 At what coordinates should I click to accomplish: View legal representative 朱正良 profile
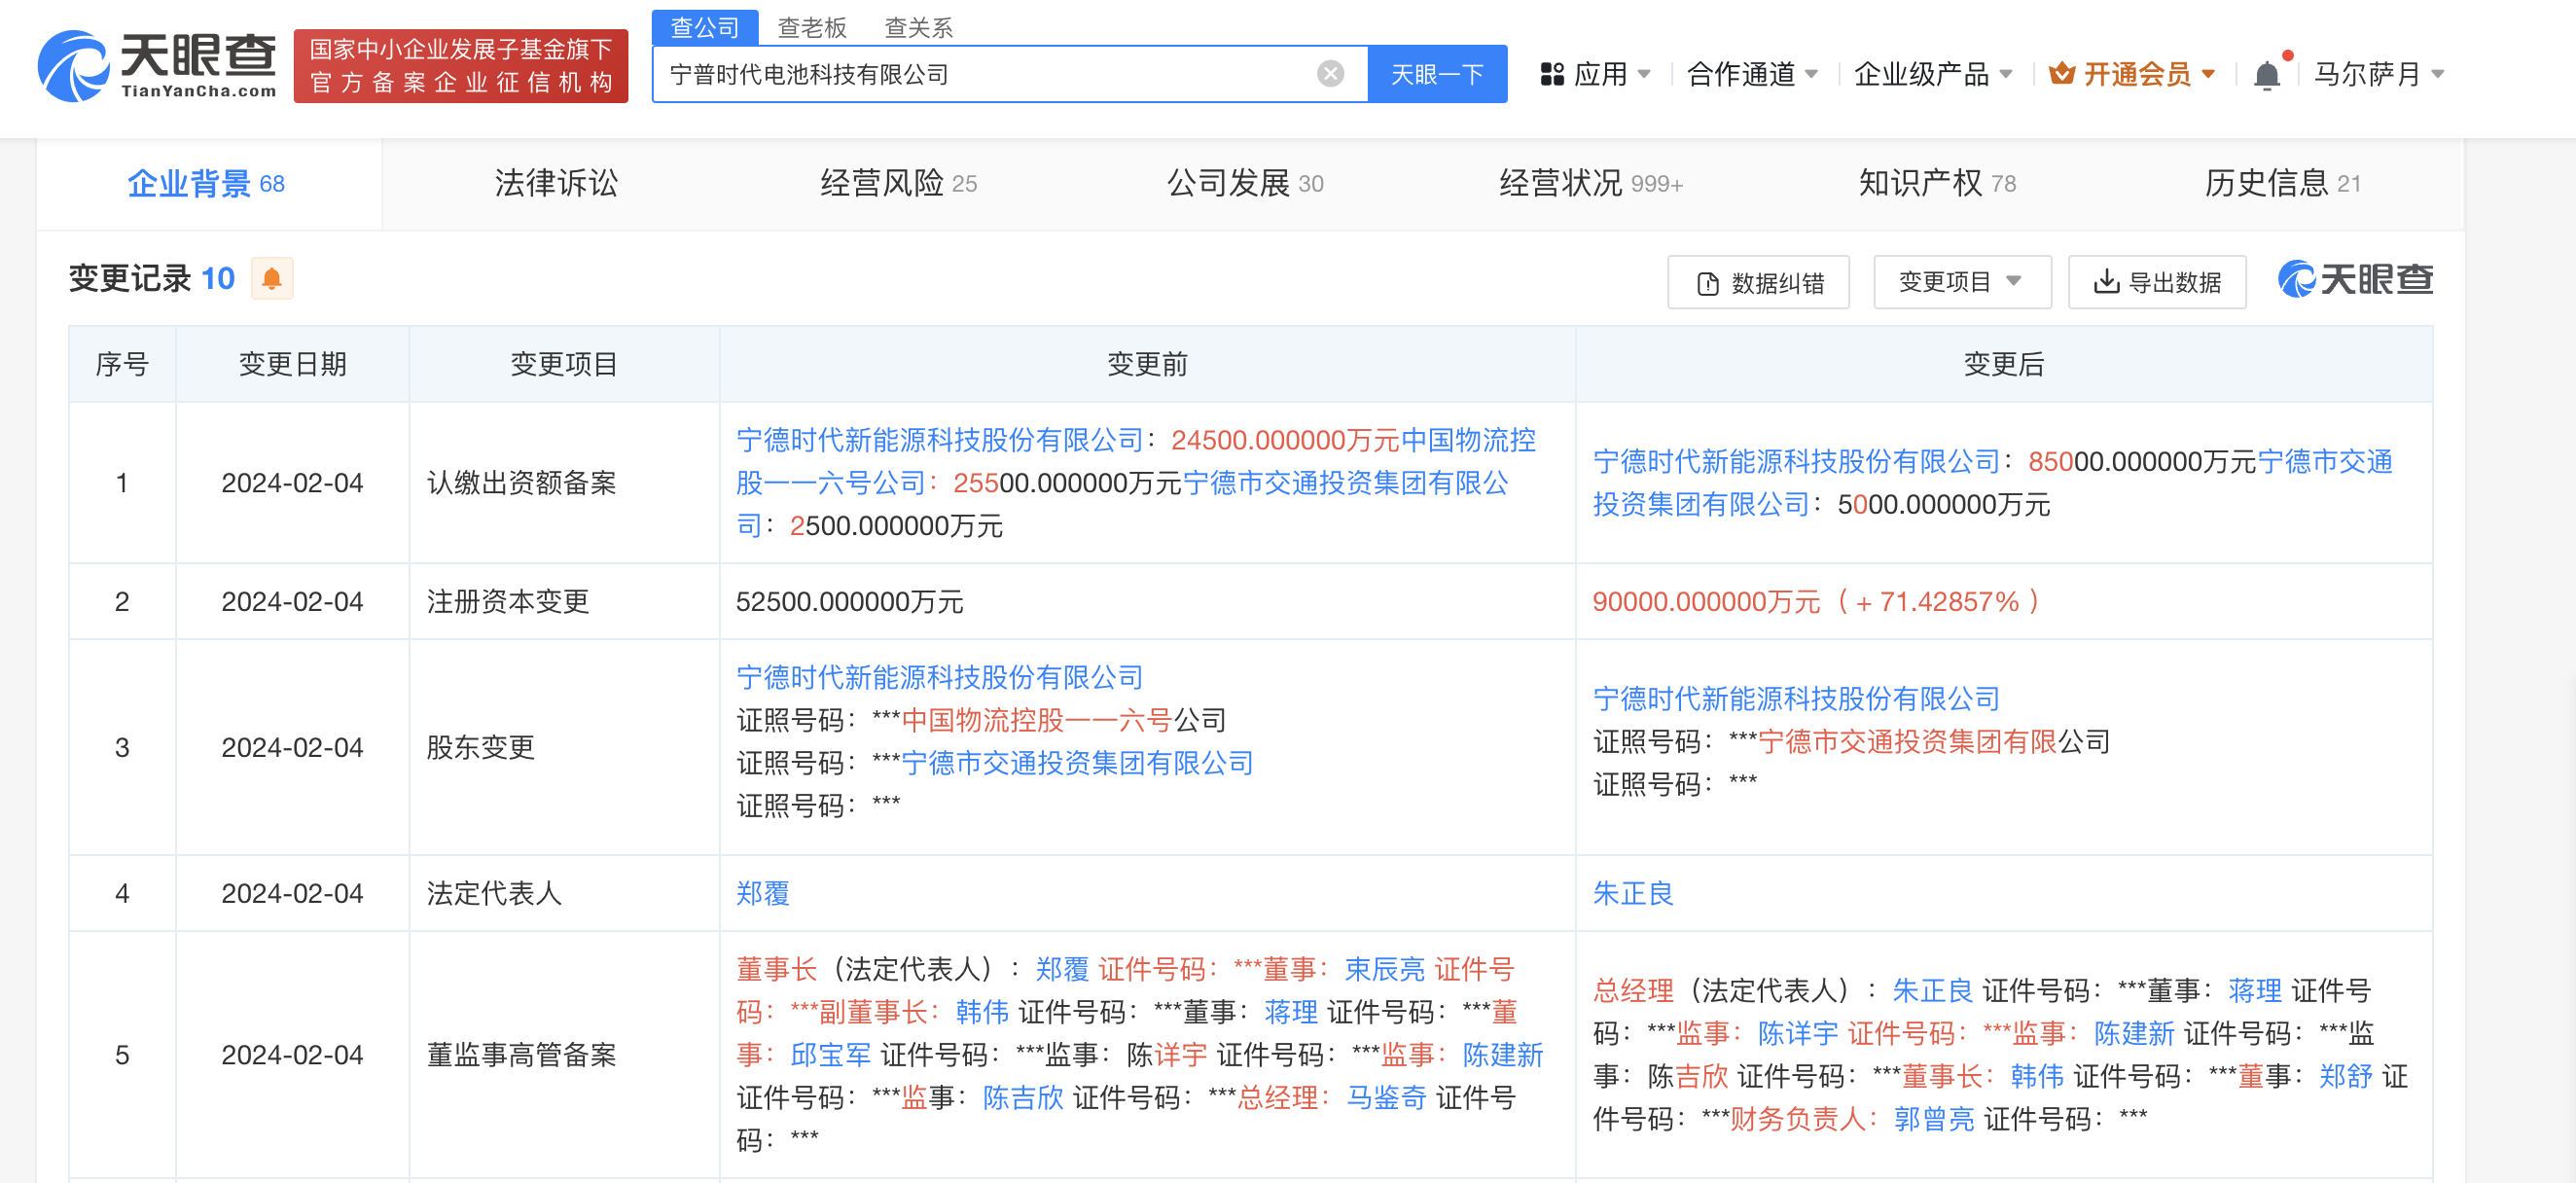click(1632, 893)
